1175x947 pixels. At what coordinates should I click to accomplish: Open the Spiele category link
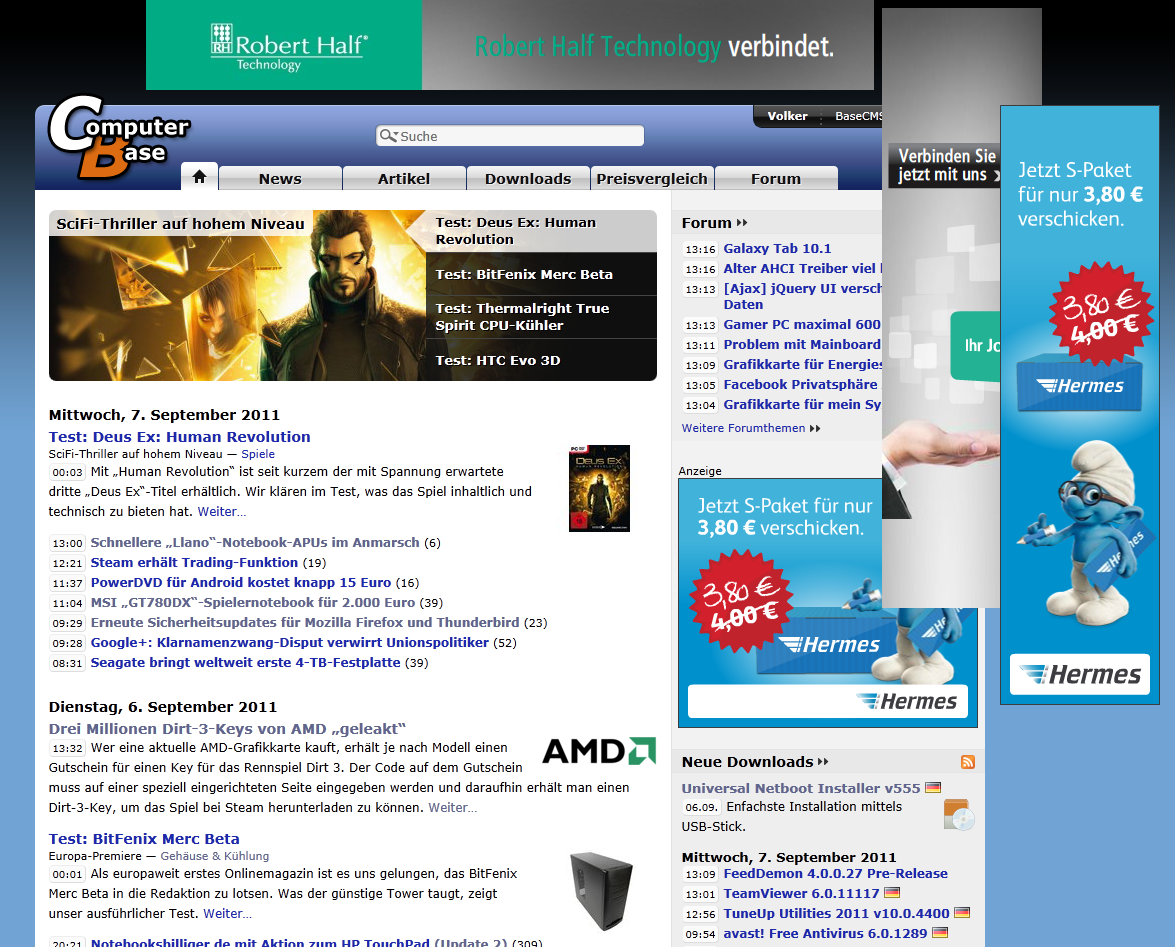pos(258,454)
